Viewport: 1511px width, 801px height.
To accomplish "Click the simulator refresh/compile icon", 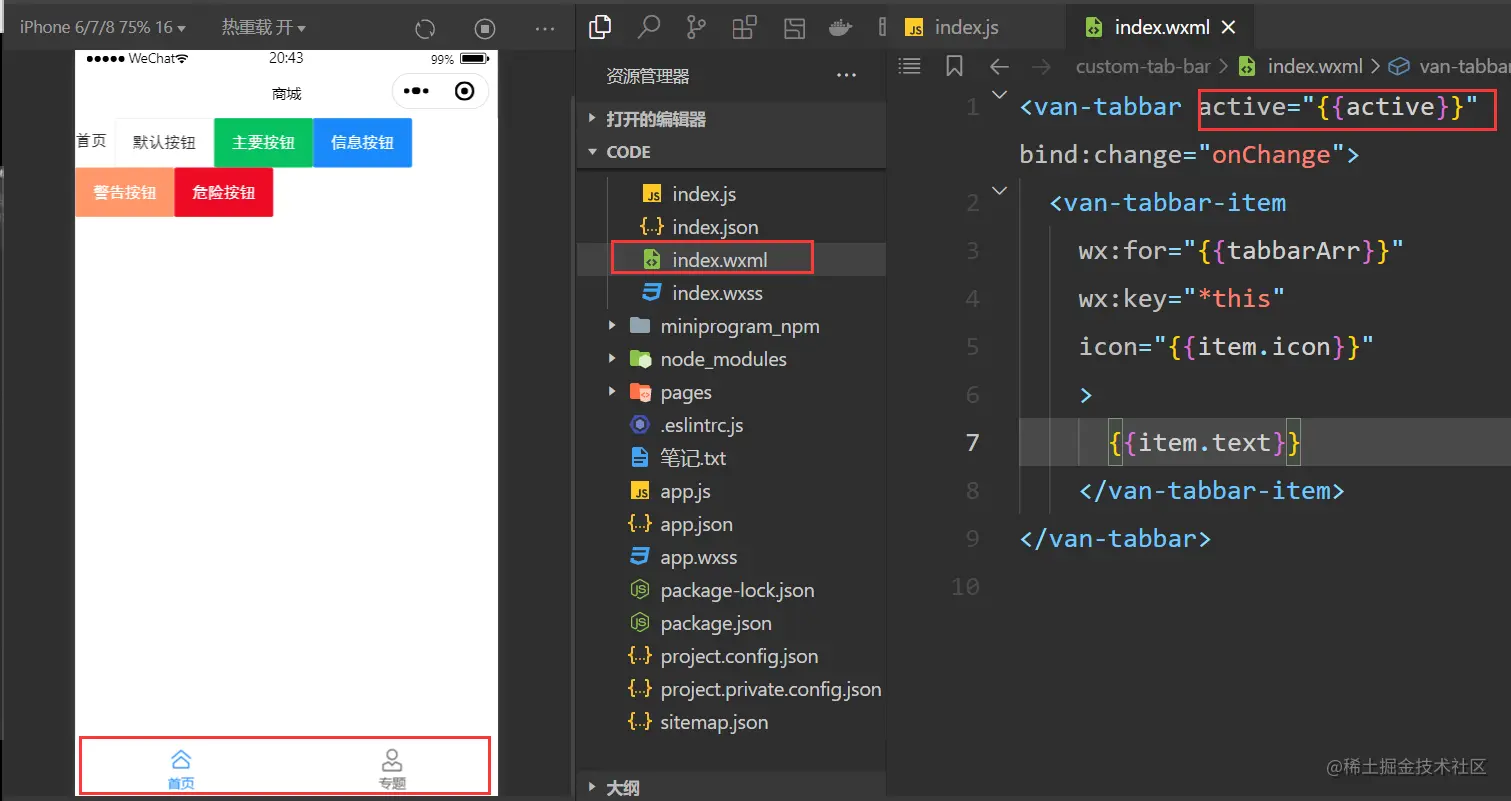I will point(425,29).
